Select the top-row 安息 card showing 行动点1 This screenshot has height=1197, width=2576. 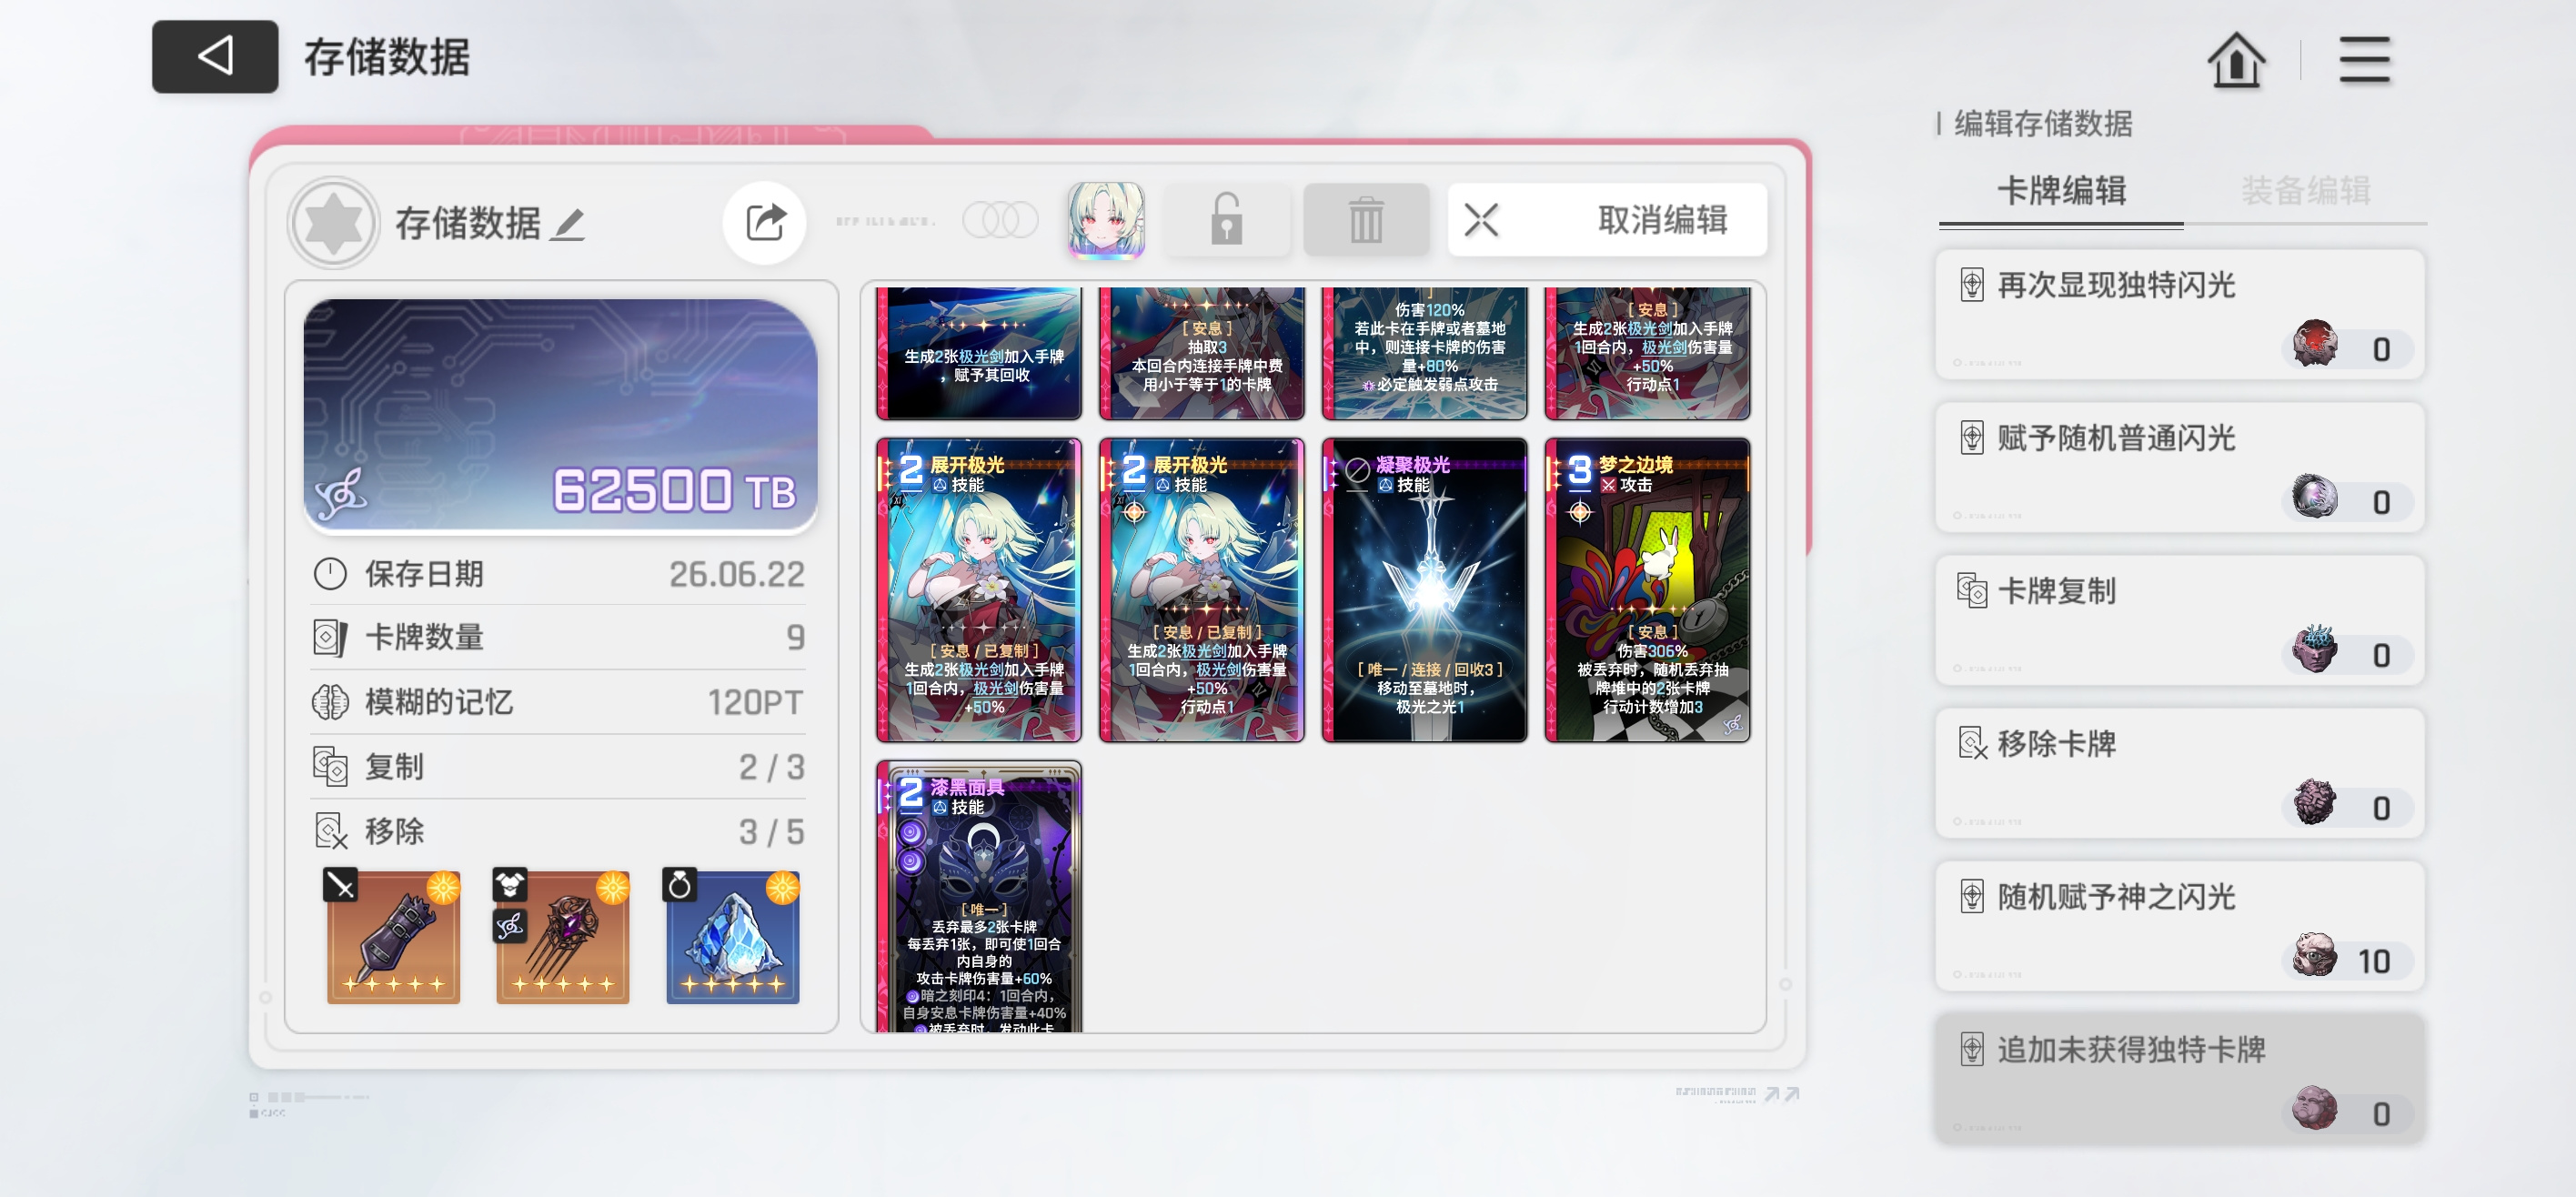(x=1648, y=353)
